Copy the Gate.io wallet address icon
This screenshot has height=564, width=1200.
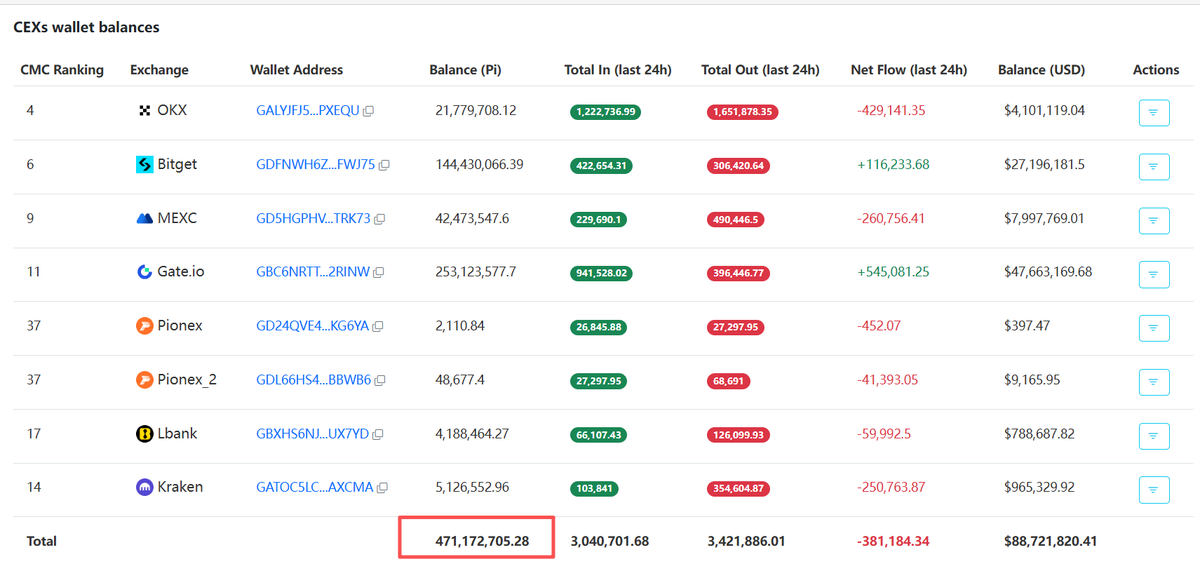pos(378,272)
